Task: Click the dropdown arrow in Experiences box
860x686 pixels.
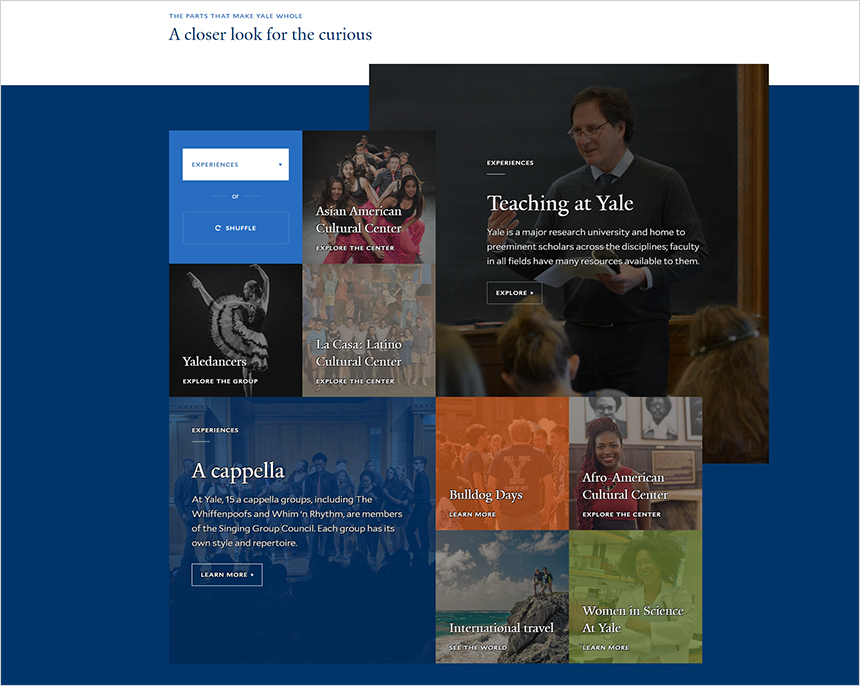Action: coord(280,165)
